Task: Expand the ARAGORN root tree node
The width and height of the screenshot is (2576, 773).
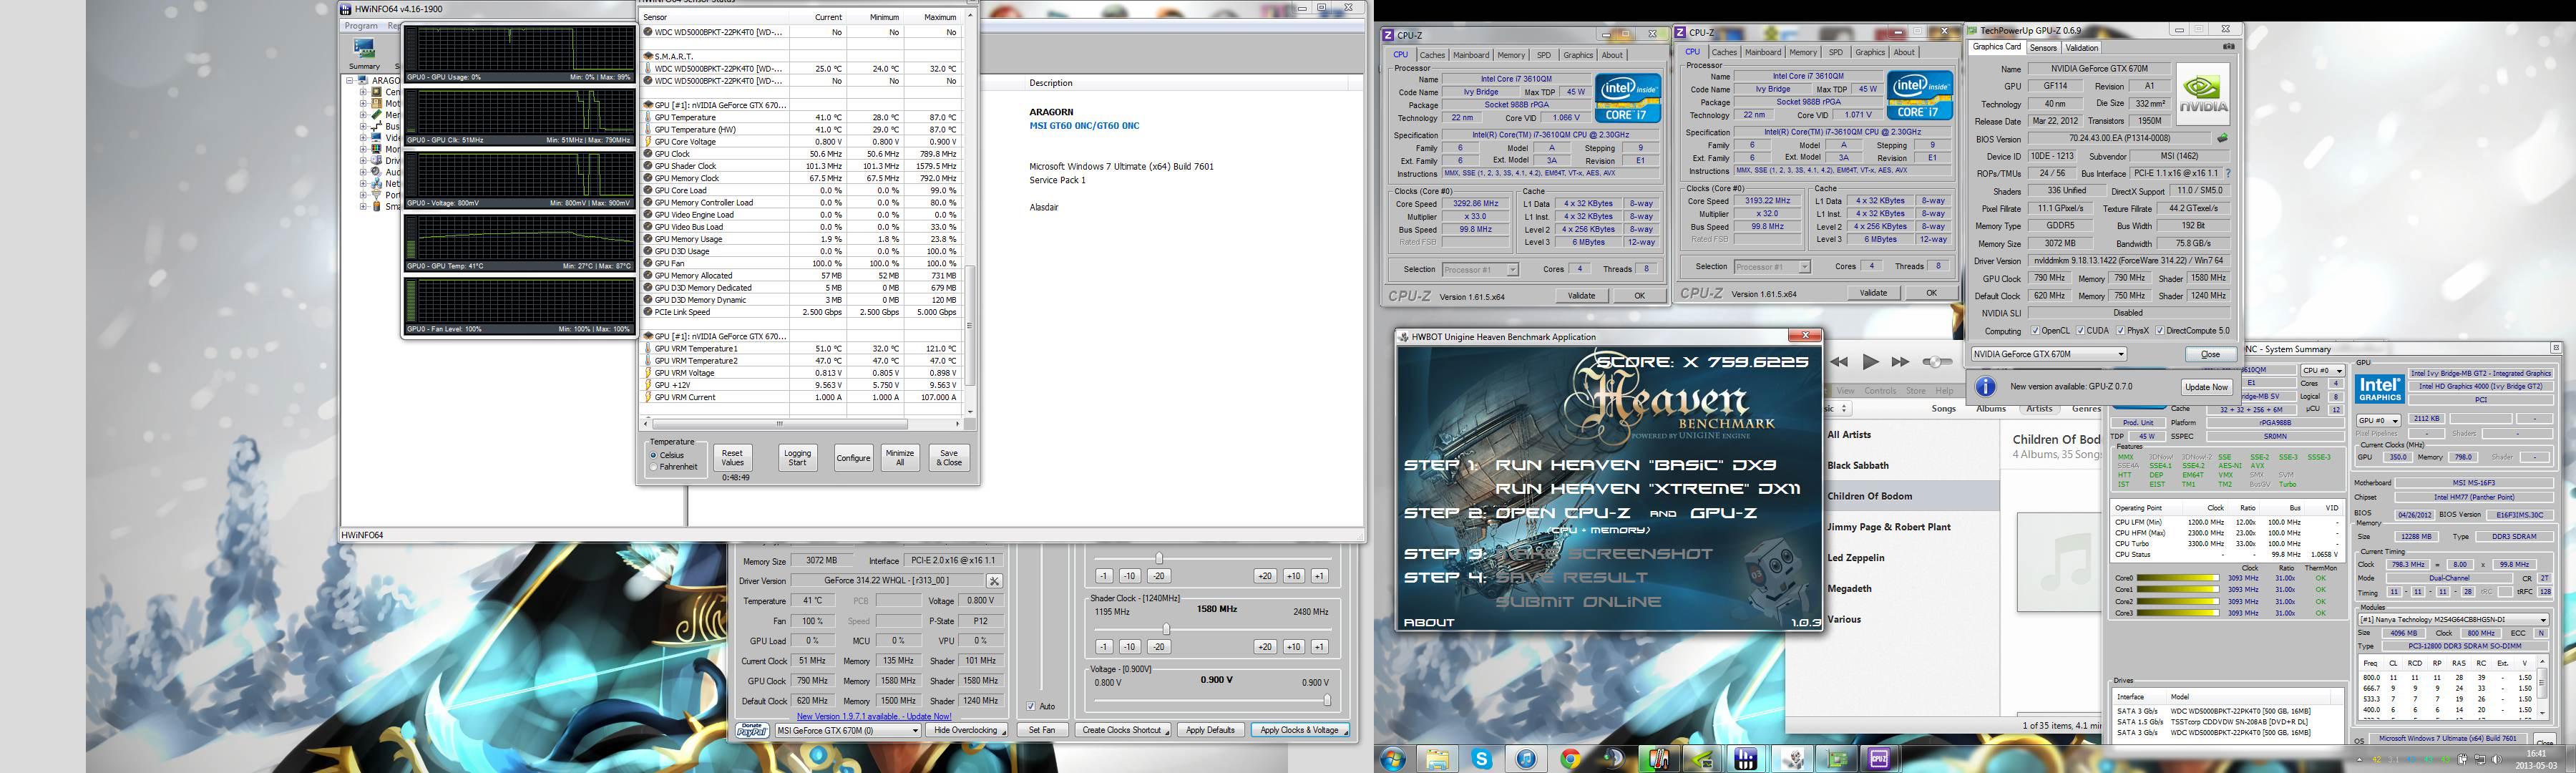Action: tap(350, 80)
